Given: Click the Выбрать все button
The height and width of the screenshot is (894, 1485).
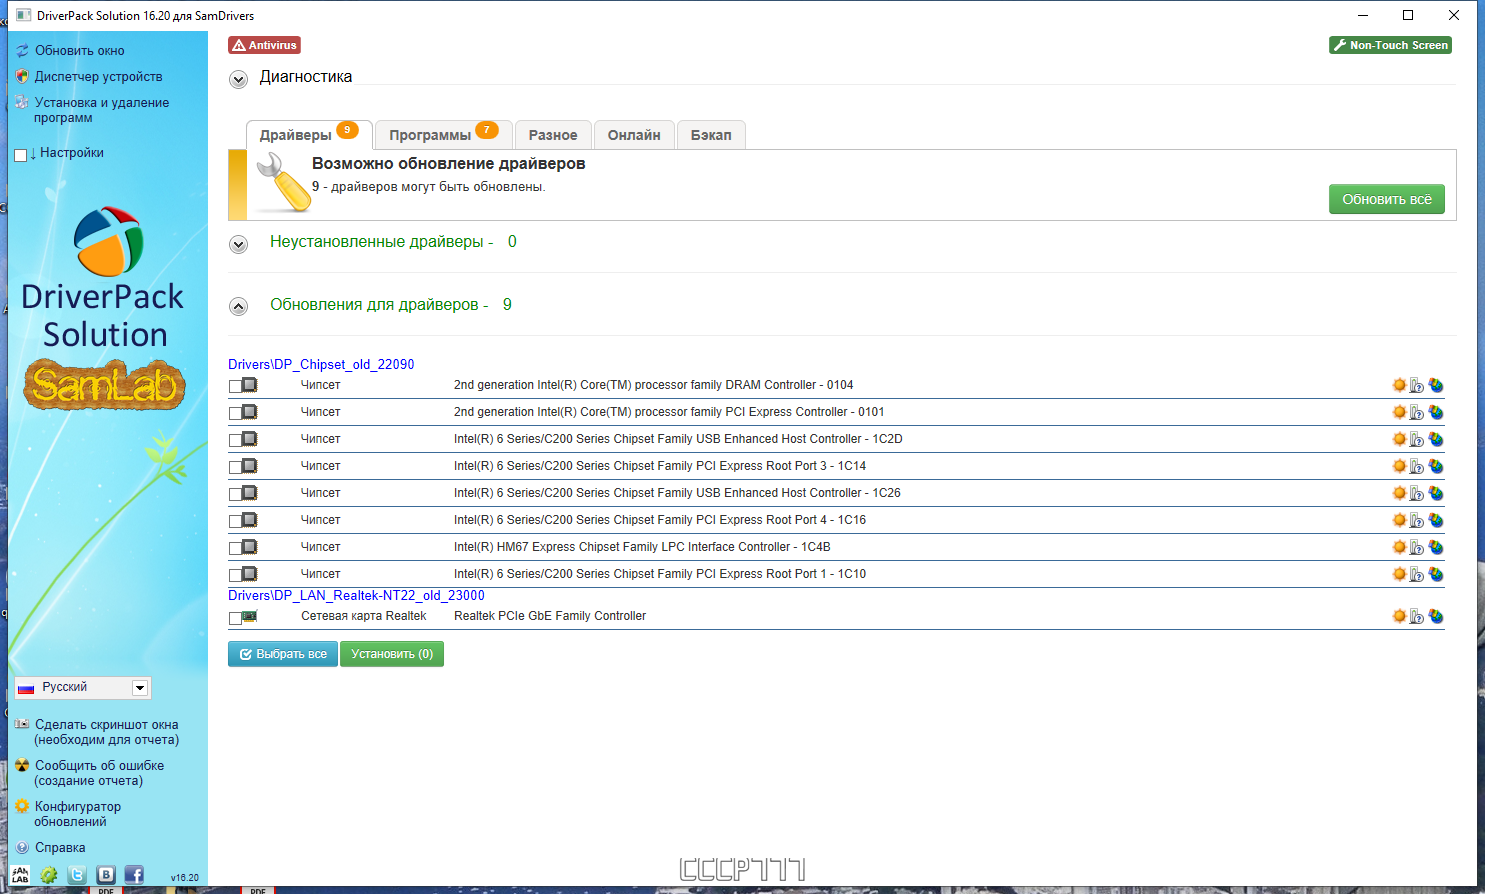Looking at the screenshot, I should pos(283,654).
